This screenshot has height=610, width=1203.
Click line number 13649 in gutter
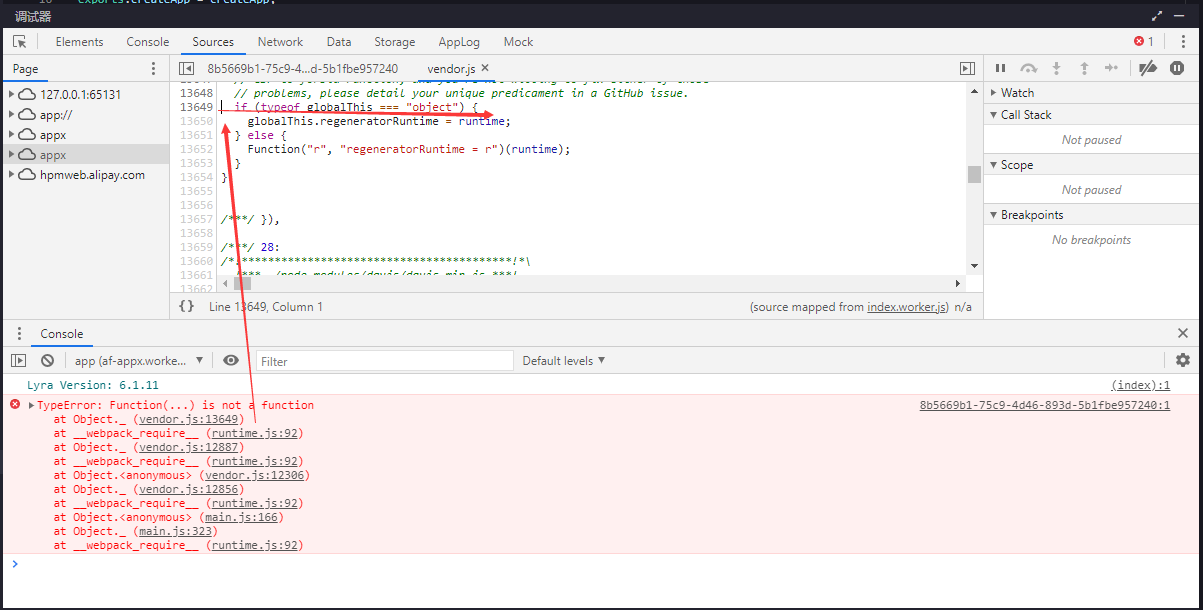coord(196,107)
